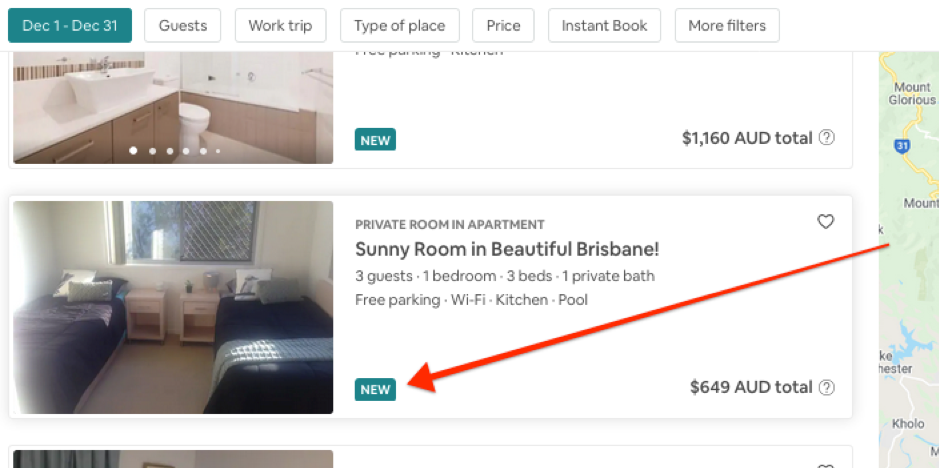Screen dimensions: 939x468
Task: Toggle the Work trip filter
Action: [x=280, y=26]
